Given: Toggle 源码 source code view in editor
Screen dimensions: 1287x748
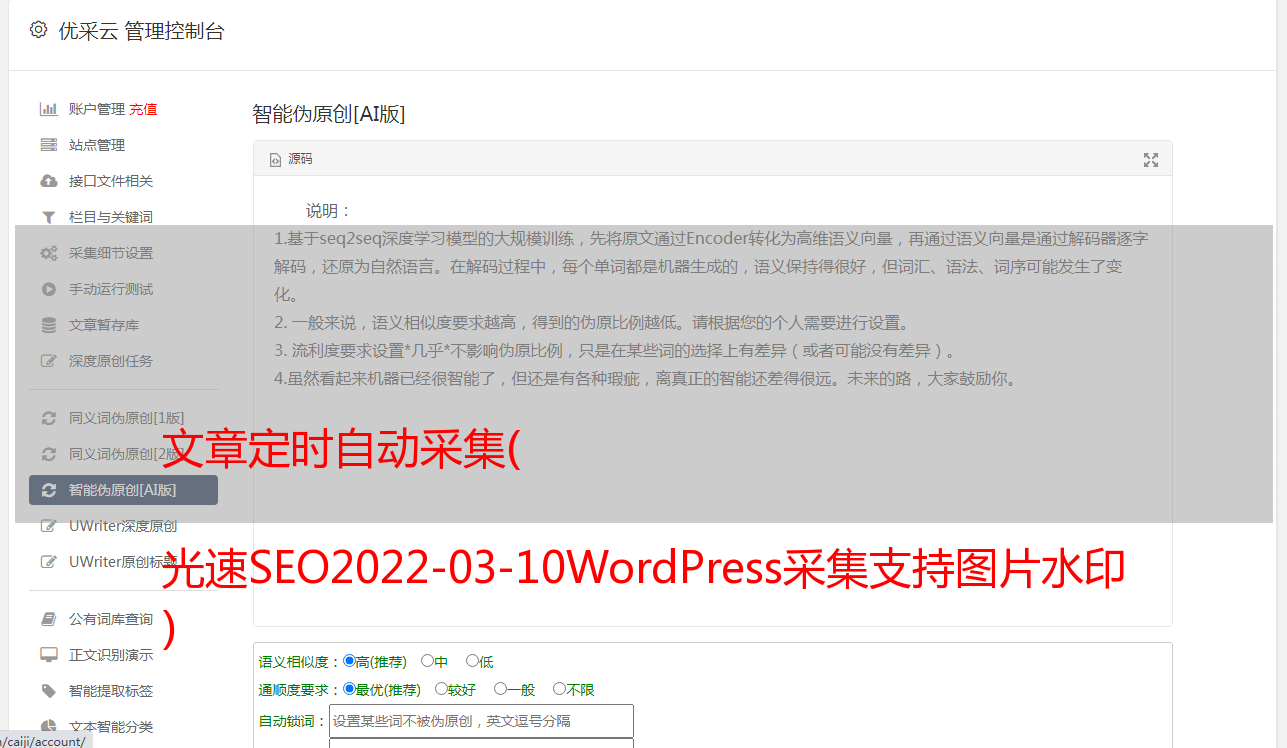Looking at the screenshot, I should [291, 159].
